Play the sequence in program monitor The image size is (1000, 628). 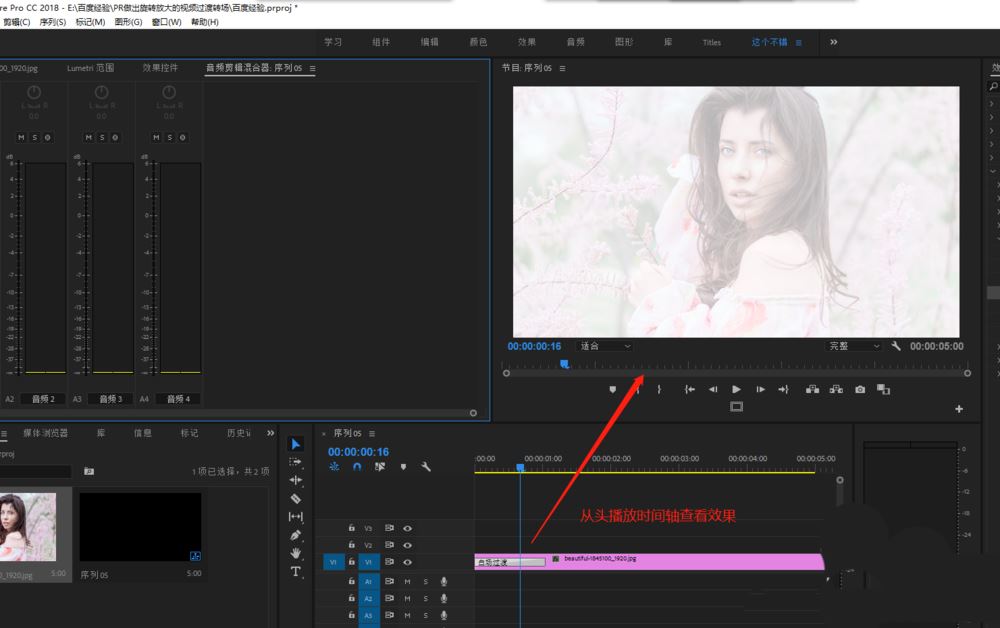(x=737, y=390)
